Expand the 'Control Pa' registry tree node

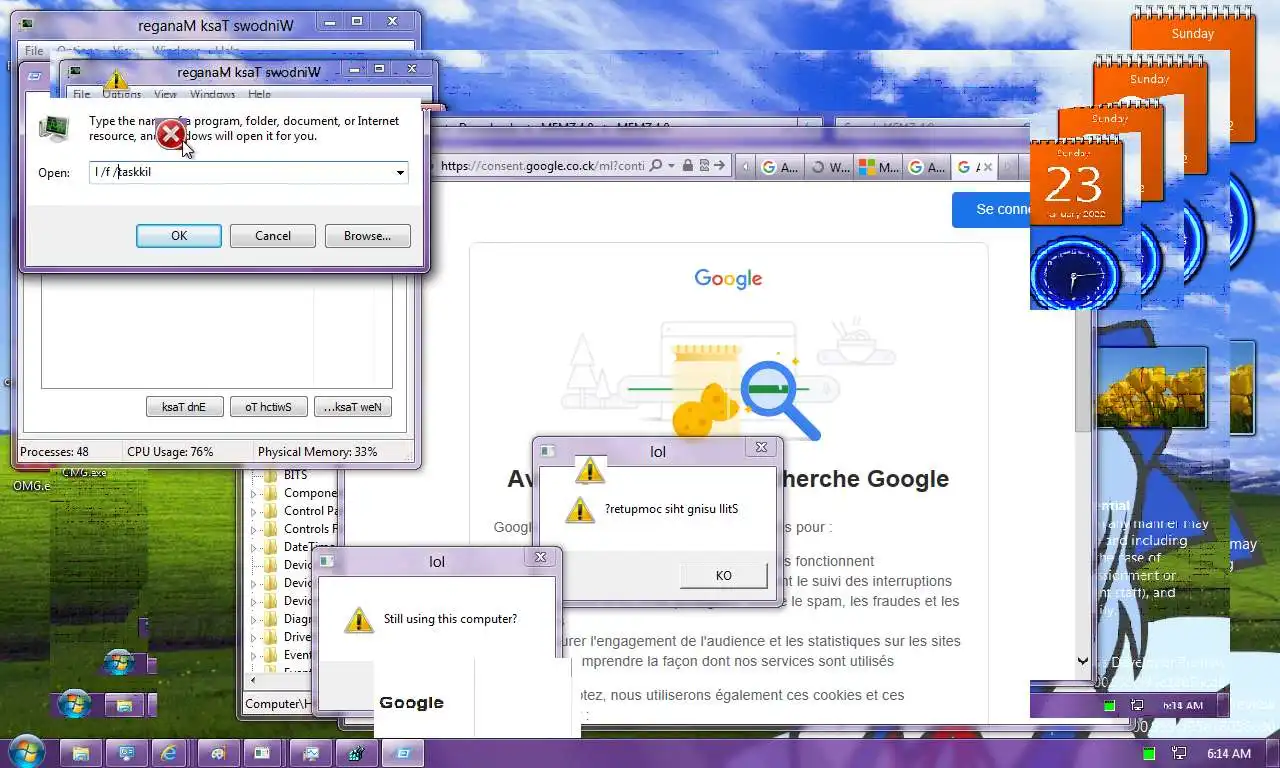click(x=253, y=511)
